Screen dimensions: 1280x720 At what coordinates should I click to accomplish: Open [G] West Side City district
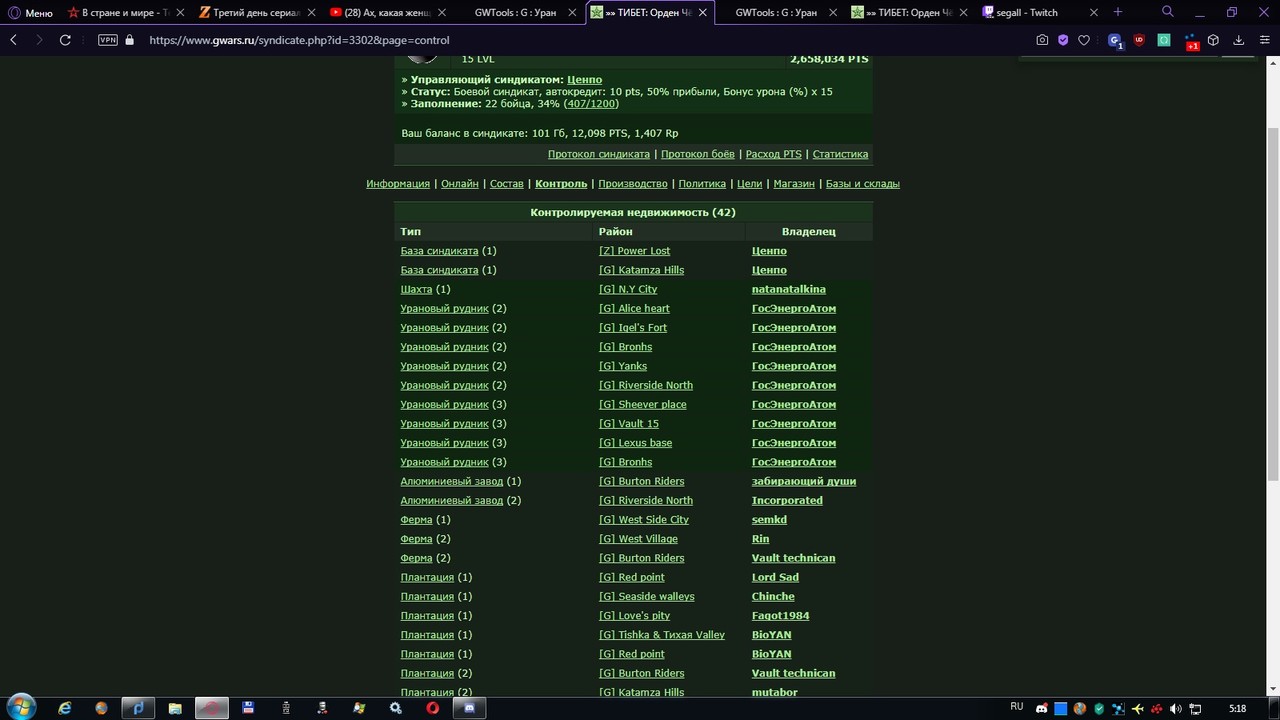(x=644, y=520)
